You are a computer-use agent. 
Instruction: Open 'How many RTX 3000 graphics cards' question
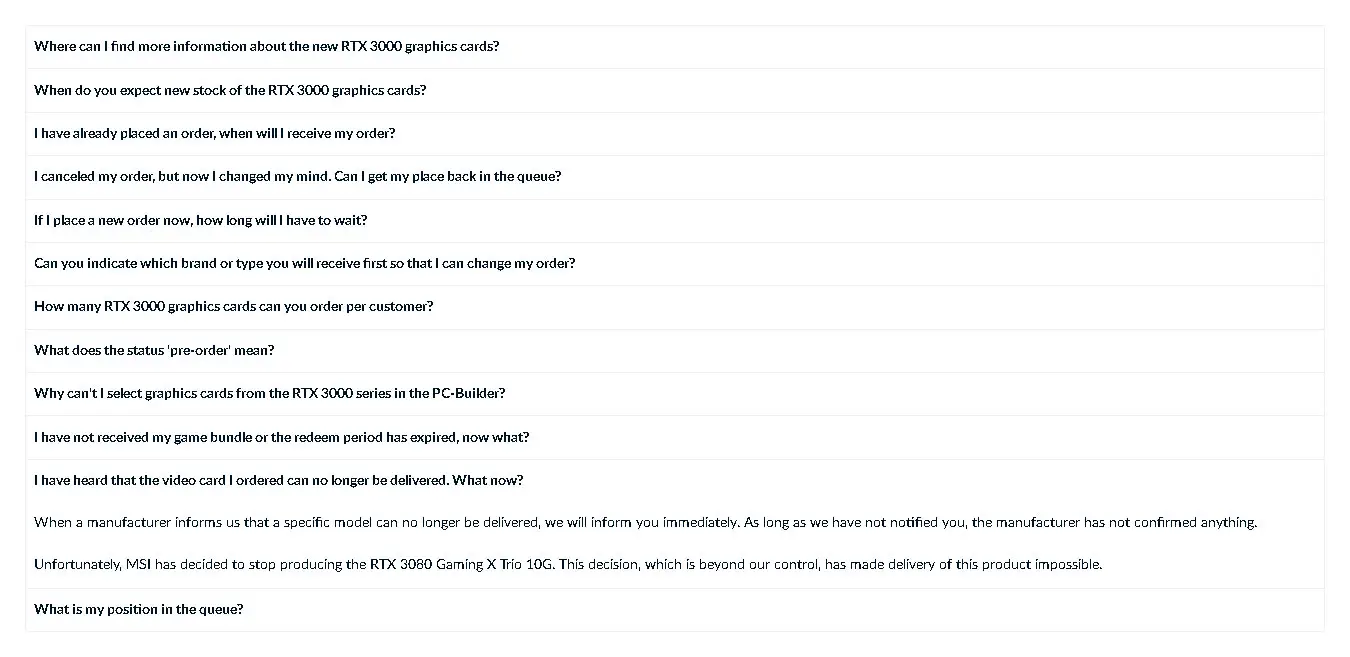[x=675, y=307]
